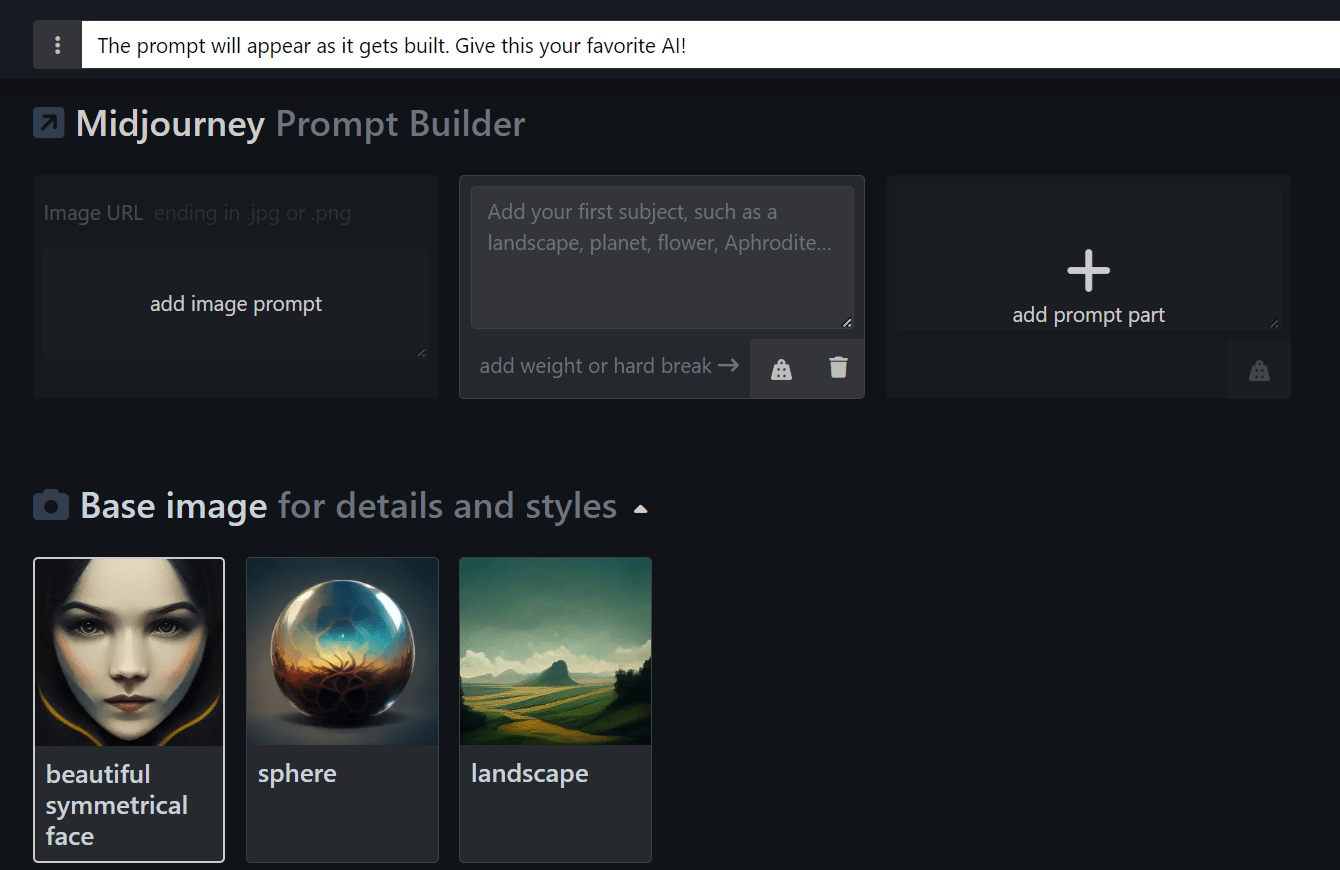This screenshot has height=870, width=1340.
Task: Click the camera icon beside Base image
Action: (51, 505)
